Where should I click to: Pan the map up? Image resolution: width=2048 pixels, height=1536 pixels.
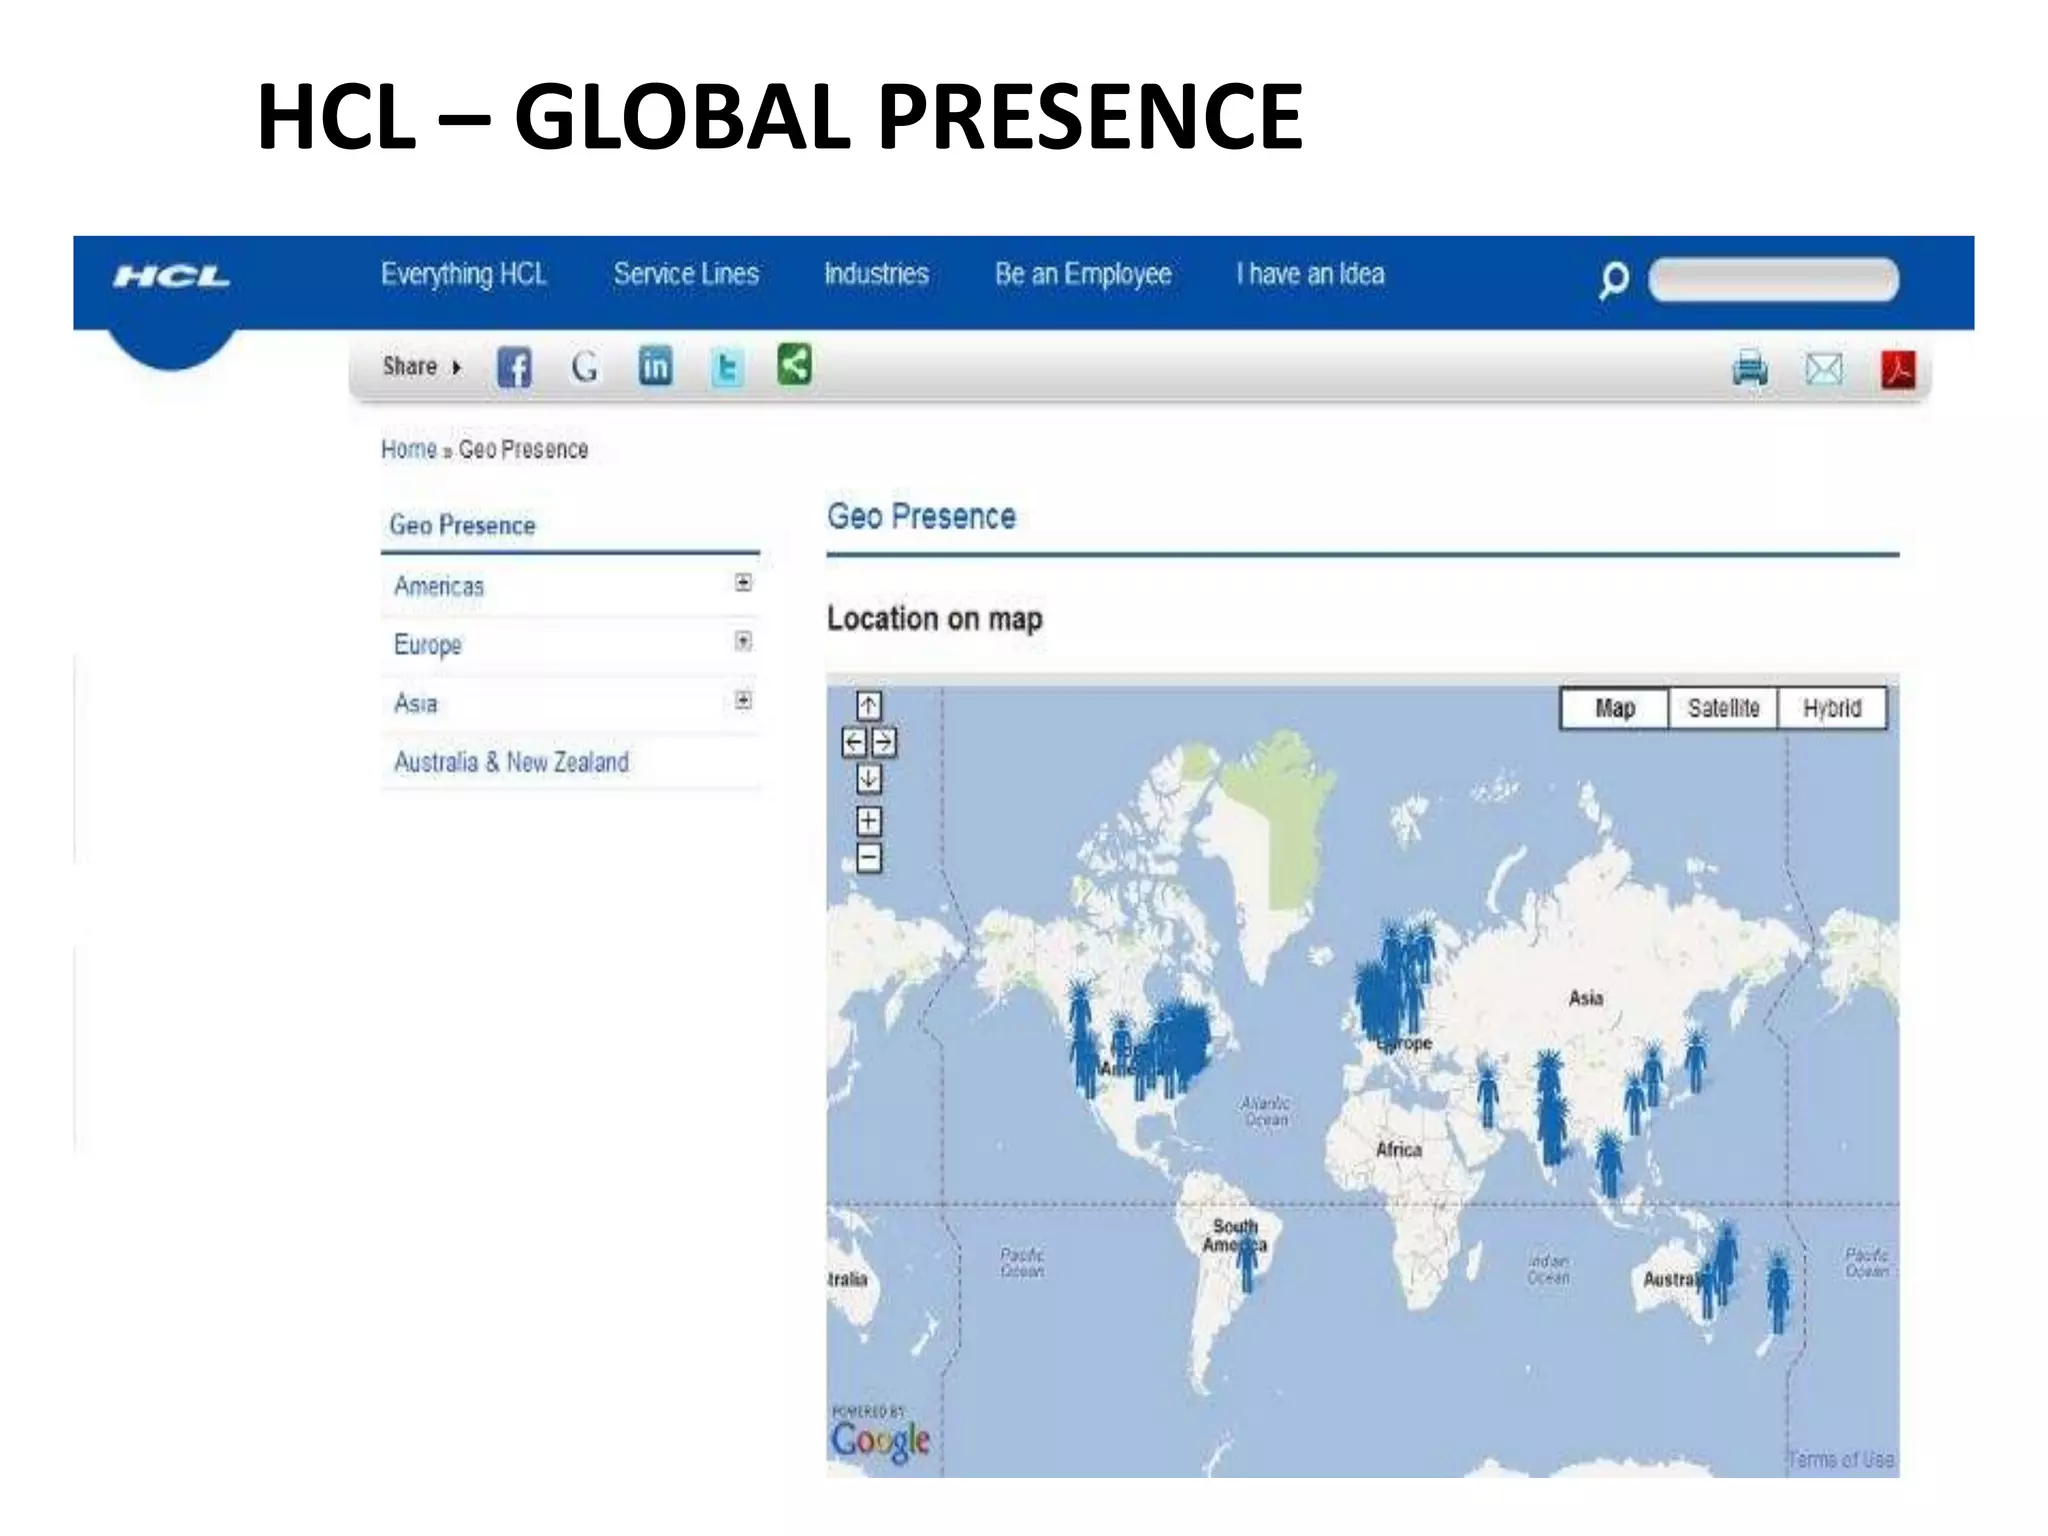pyautogui.click(x=869, y=706)
